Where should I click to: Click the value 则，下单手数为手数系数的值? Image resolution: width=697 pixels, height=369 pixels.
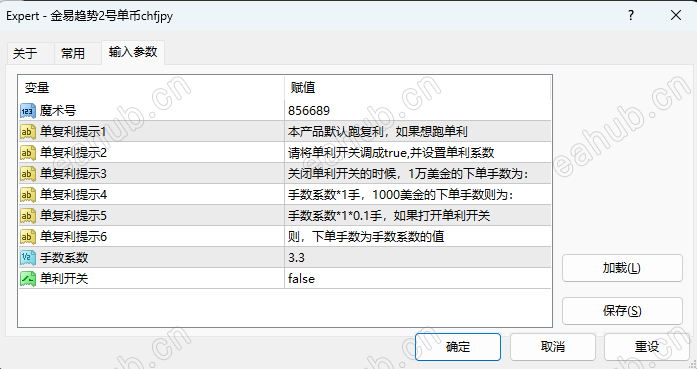pyautogui.click(x=366, y=237)
